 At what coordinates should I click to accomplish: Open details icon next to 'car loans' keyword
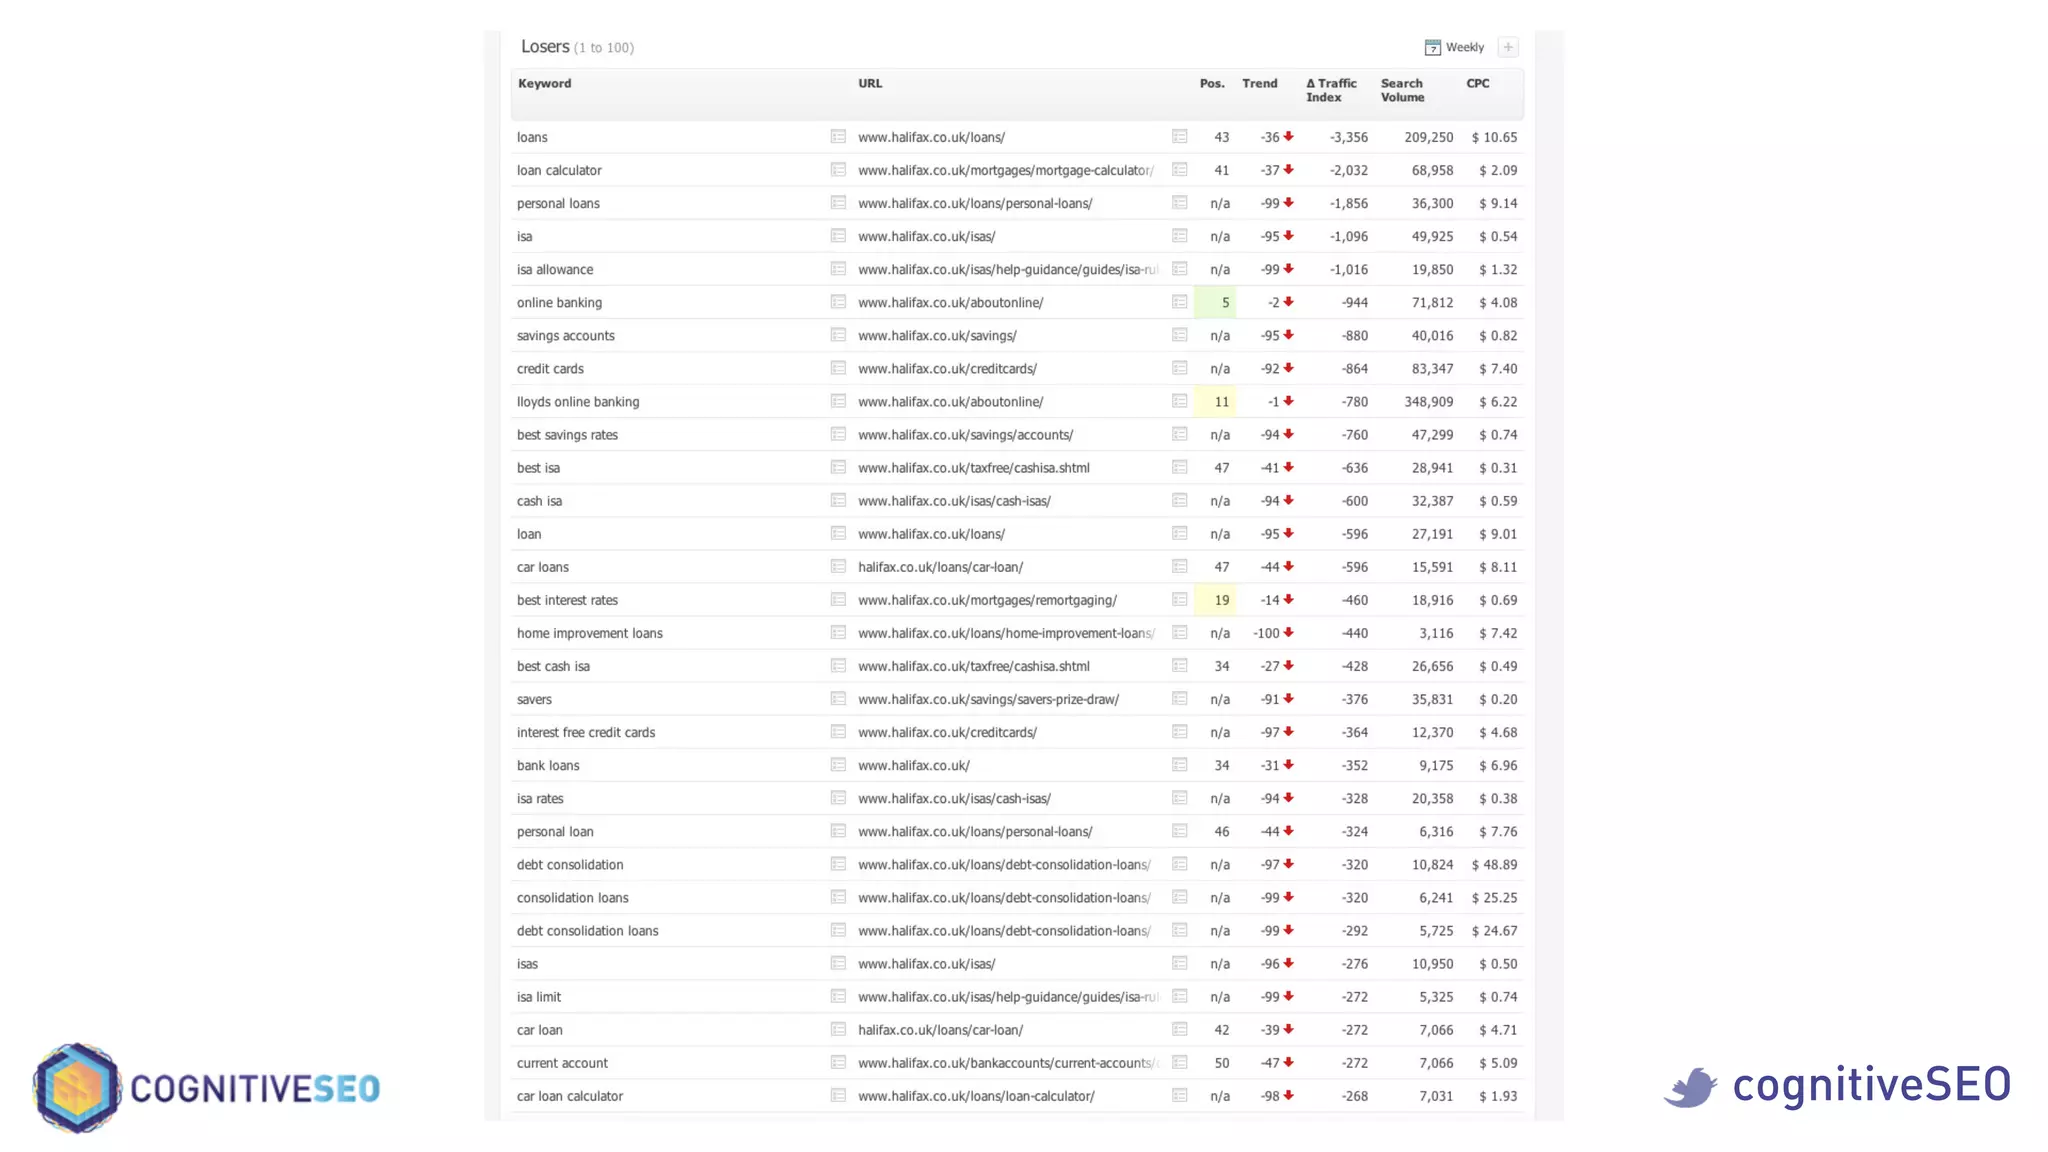point(838,566)
